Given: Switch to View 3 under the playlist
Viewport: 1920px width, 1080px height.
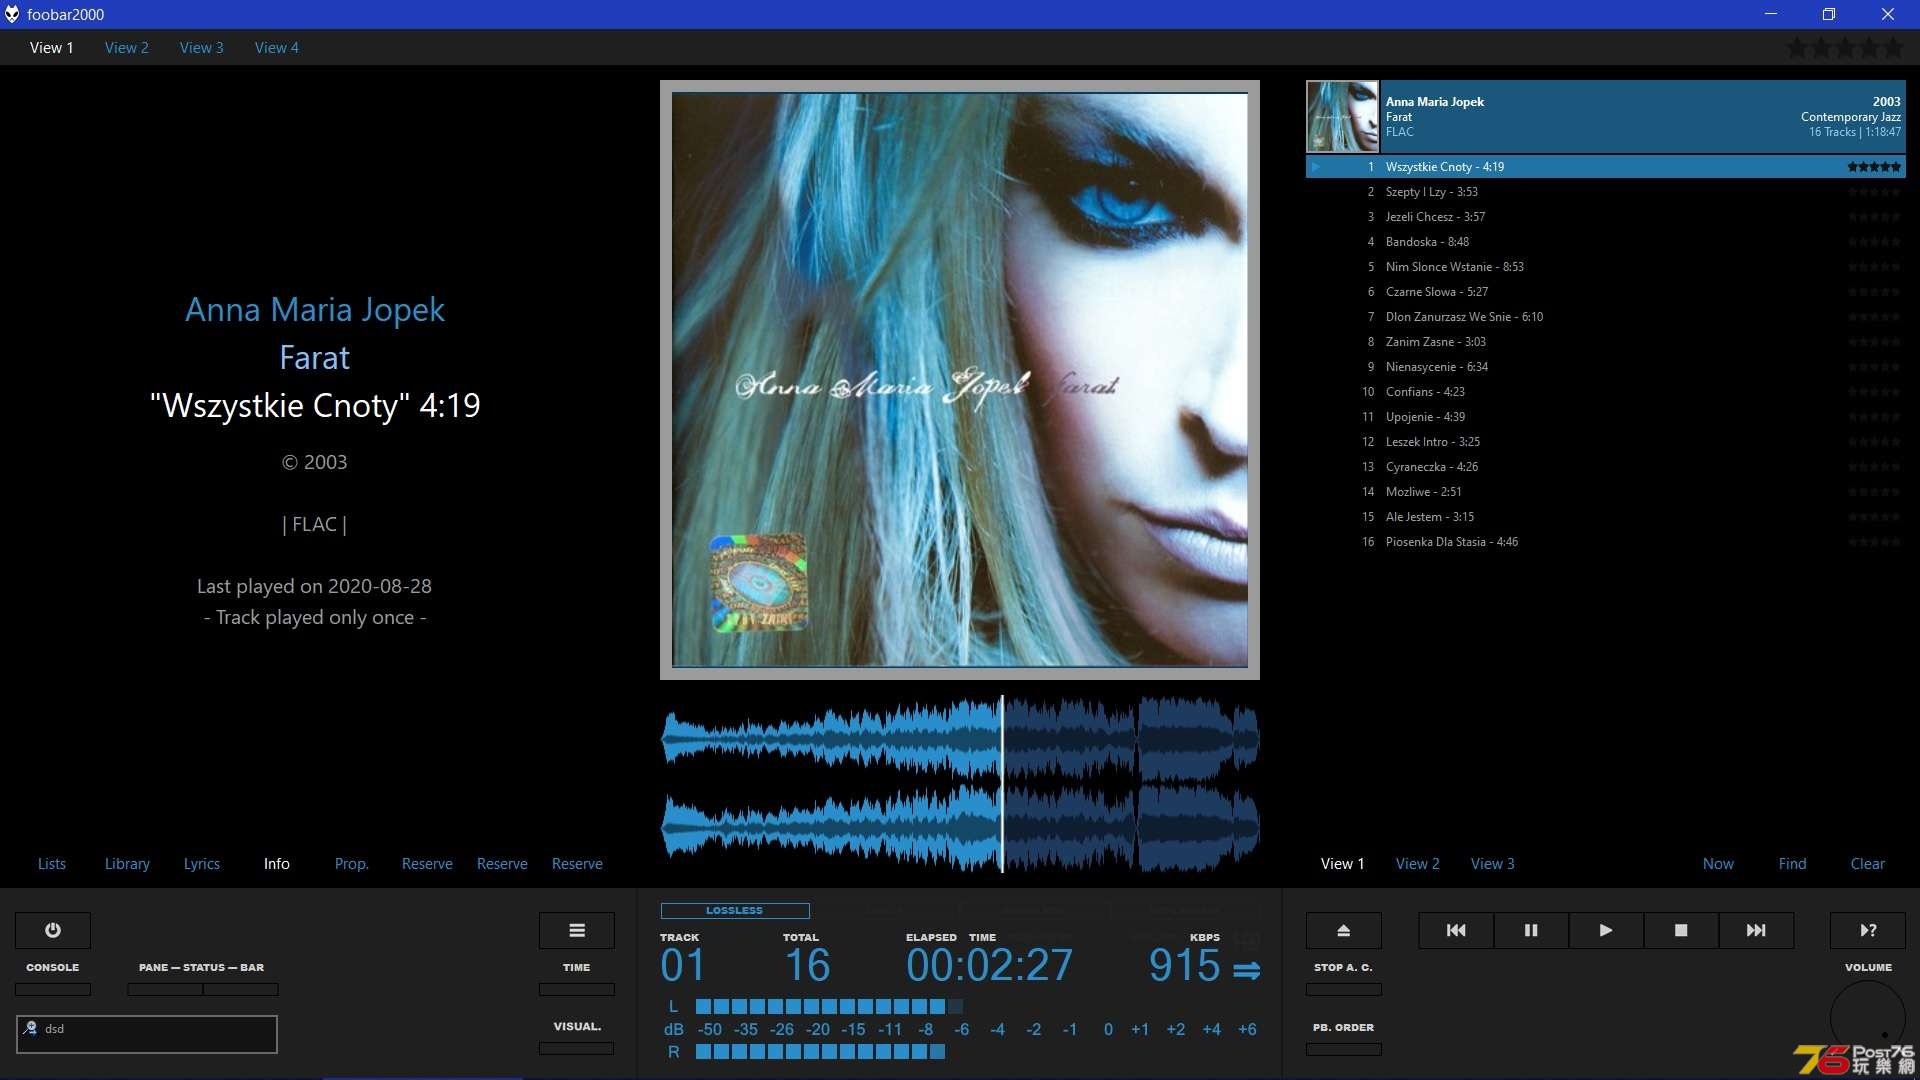Looking at the screenshot, I should pyautogui.click(x=1493, y=863).
